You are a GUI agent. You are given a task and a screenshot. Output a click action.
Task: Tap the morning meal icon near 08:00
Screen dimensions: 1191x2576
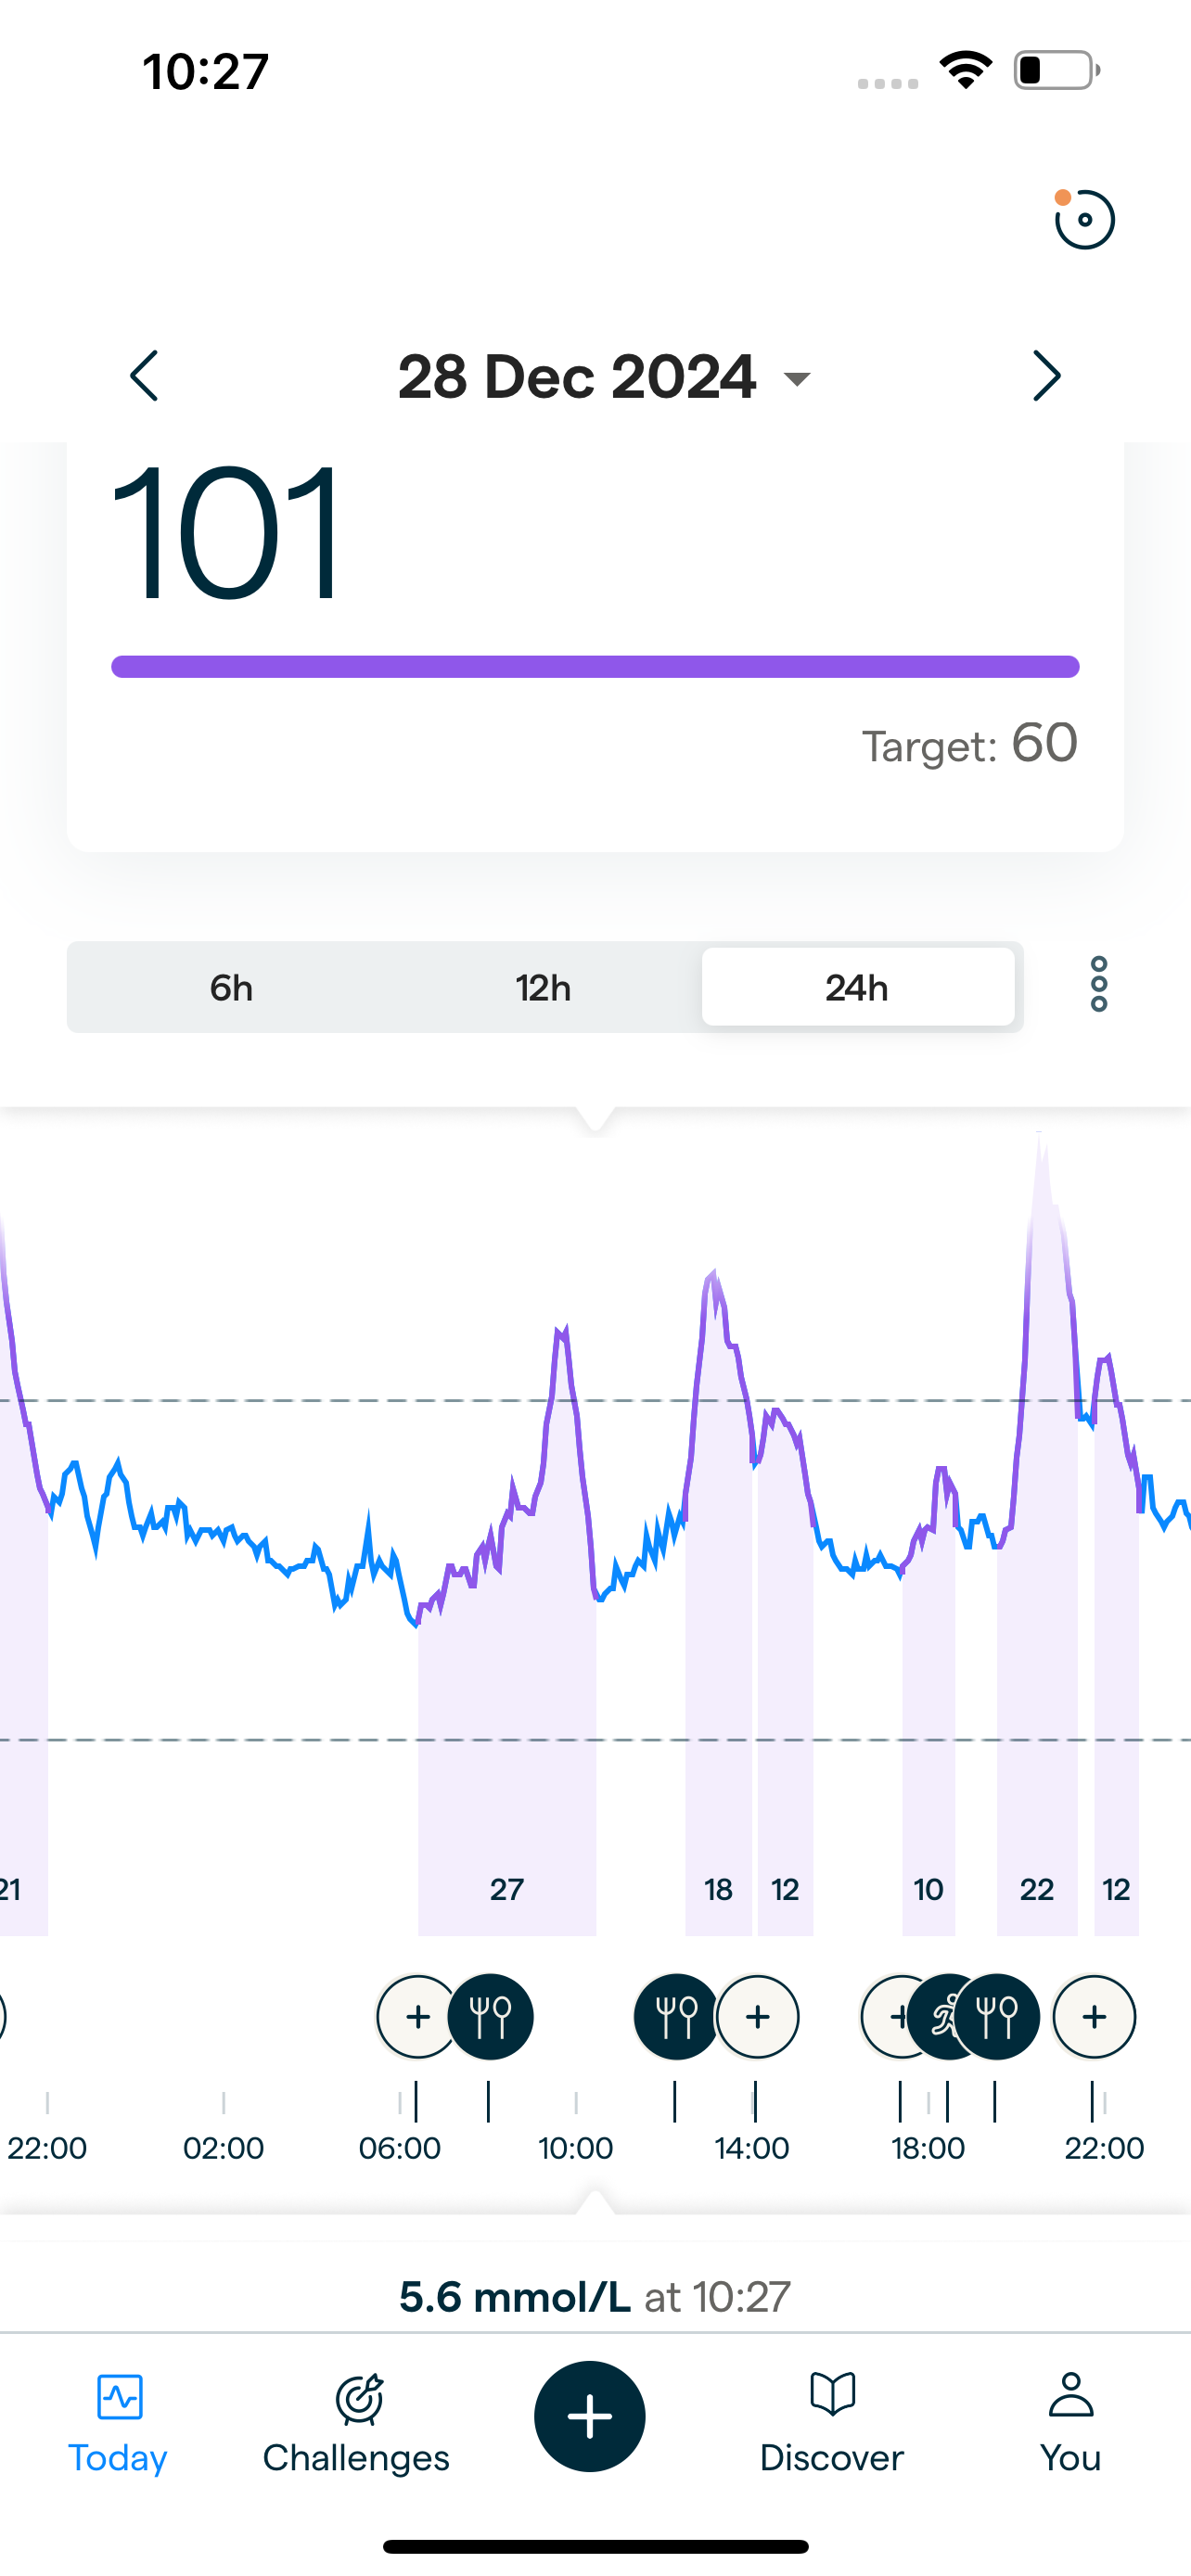[490, 2017]
